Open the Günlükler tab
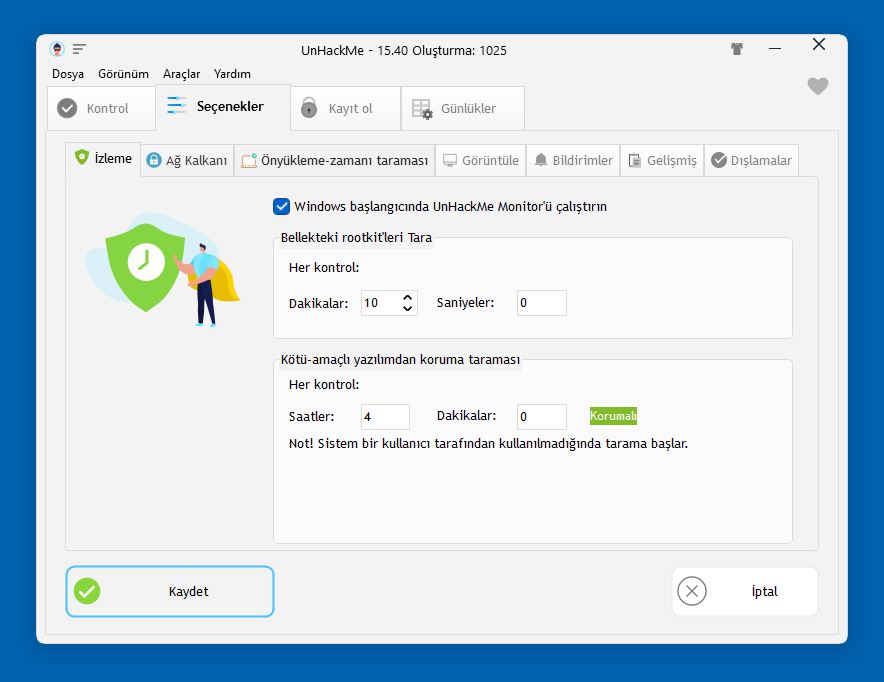884x682 pixels. tap(463, 108)
